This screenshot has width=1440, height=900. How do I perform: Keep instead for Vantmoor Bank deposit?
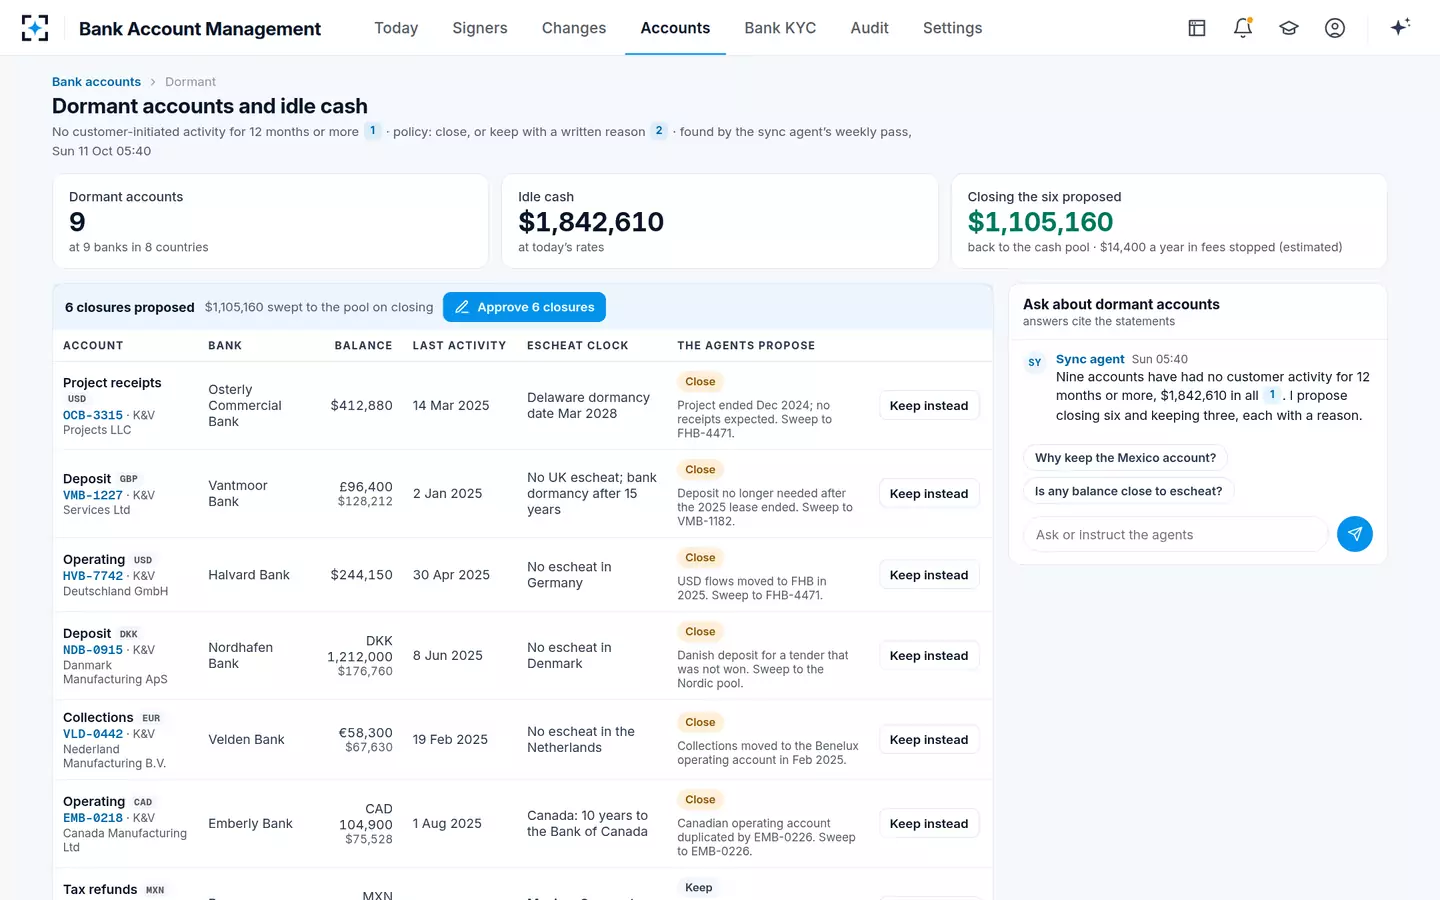coord(929,494)
